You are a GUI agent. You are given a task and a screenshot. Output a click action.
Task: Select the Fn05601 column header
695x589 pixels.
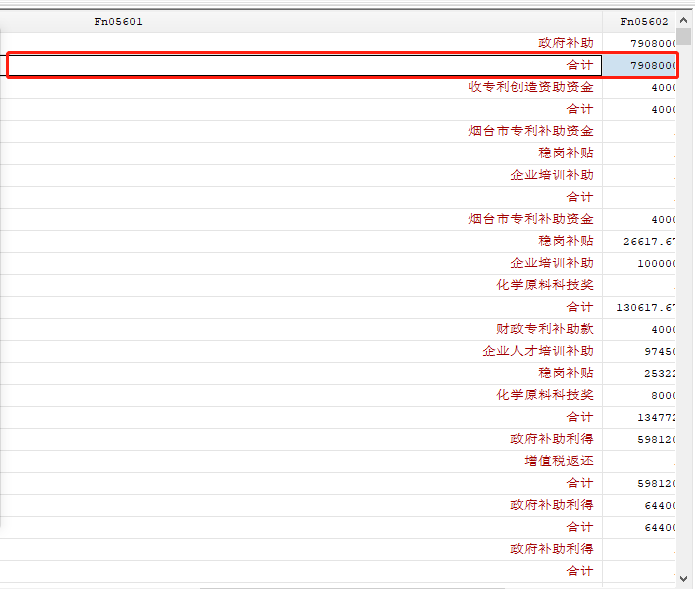(301, 22)
